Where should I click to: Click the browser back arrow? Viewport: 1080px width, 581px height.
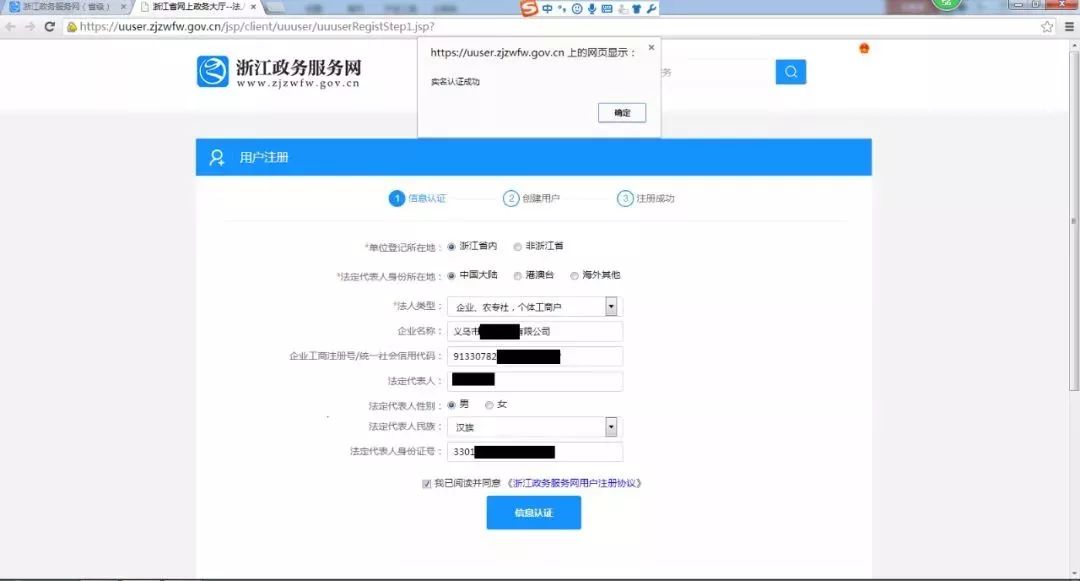tap(10, 27)
